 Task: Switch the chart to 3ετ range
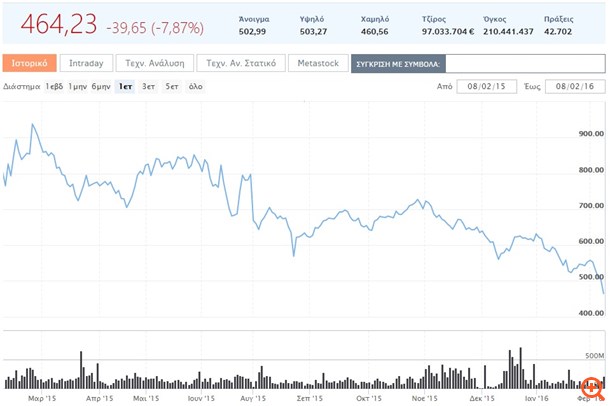click(x=148, y=87)
